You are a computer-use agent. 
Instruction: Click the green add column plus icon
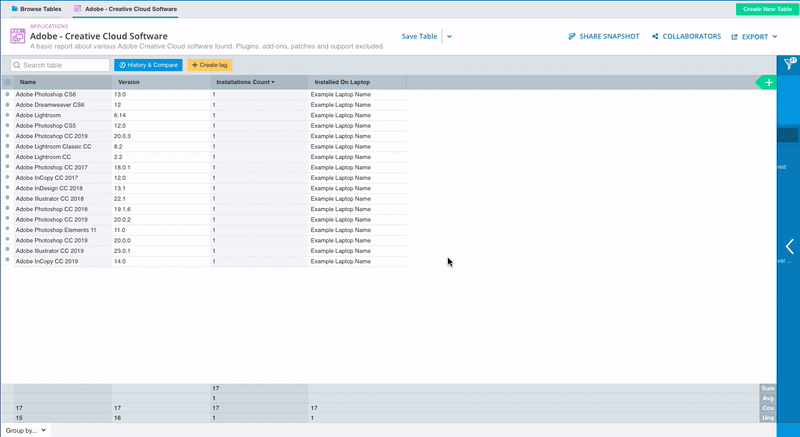[768, 83]
